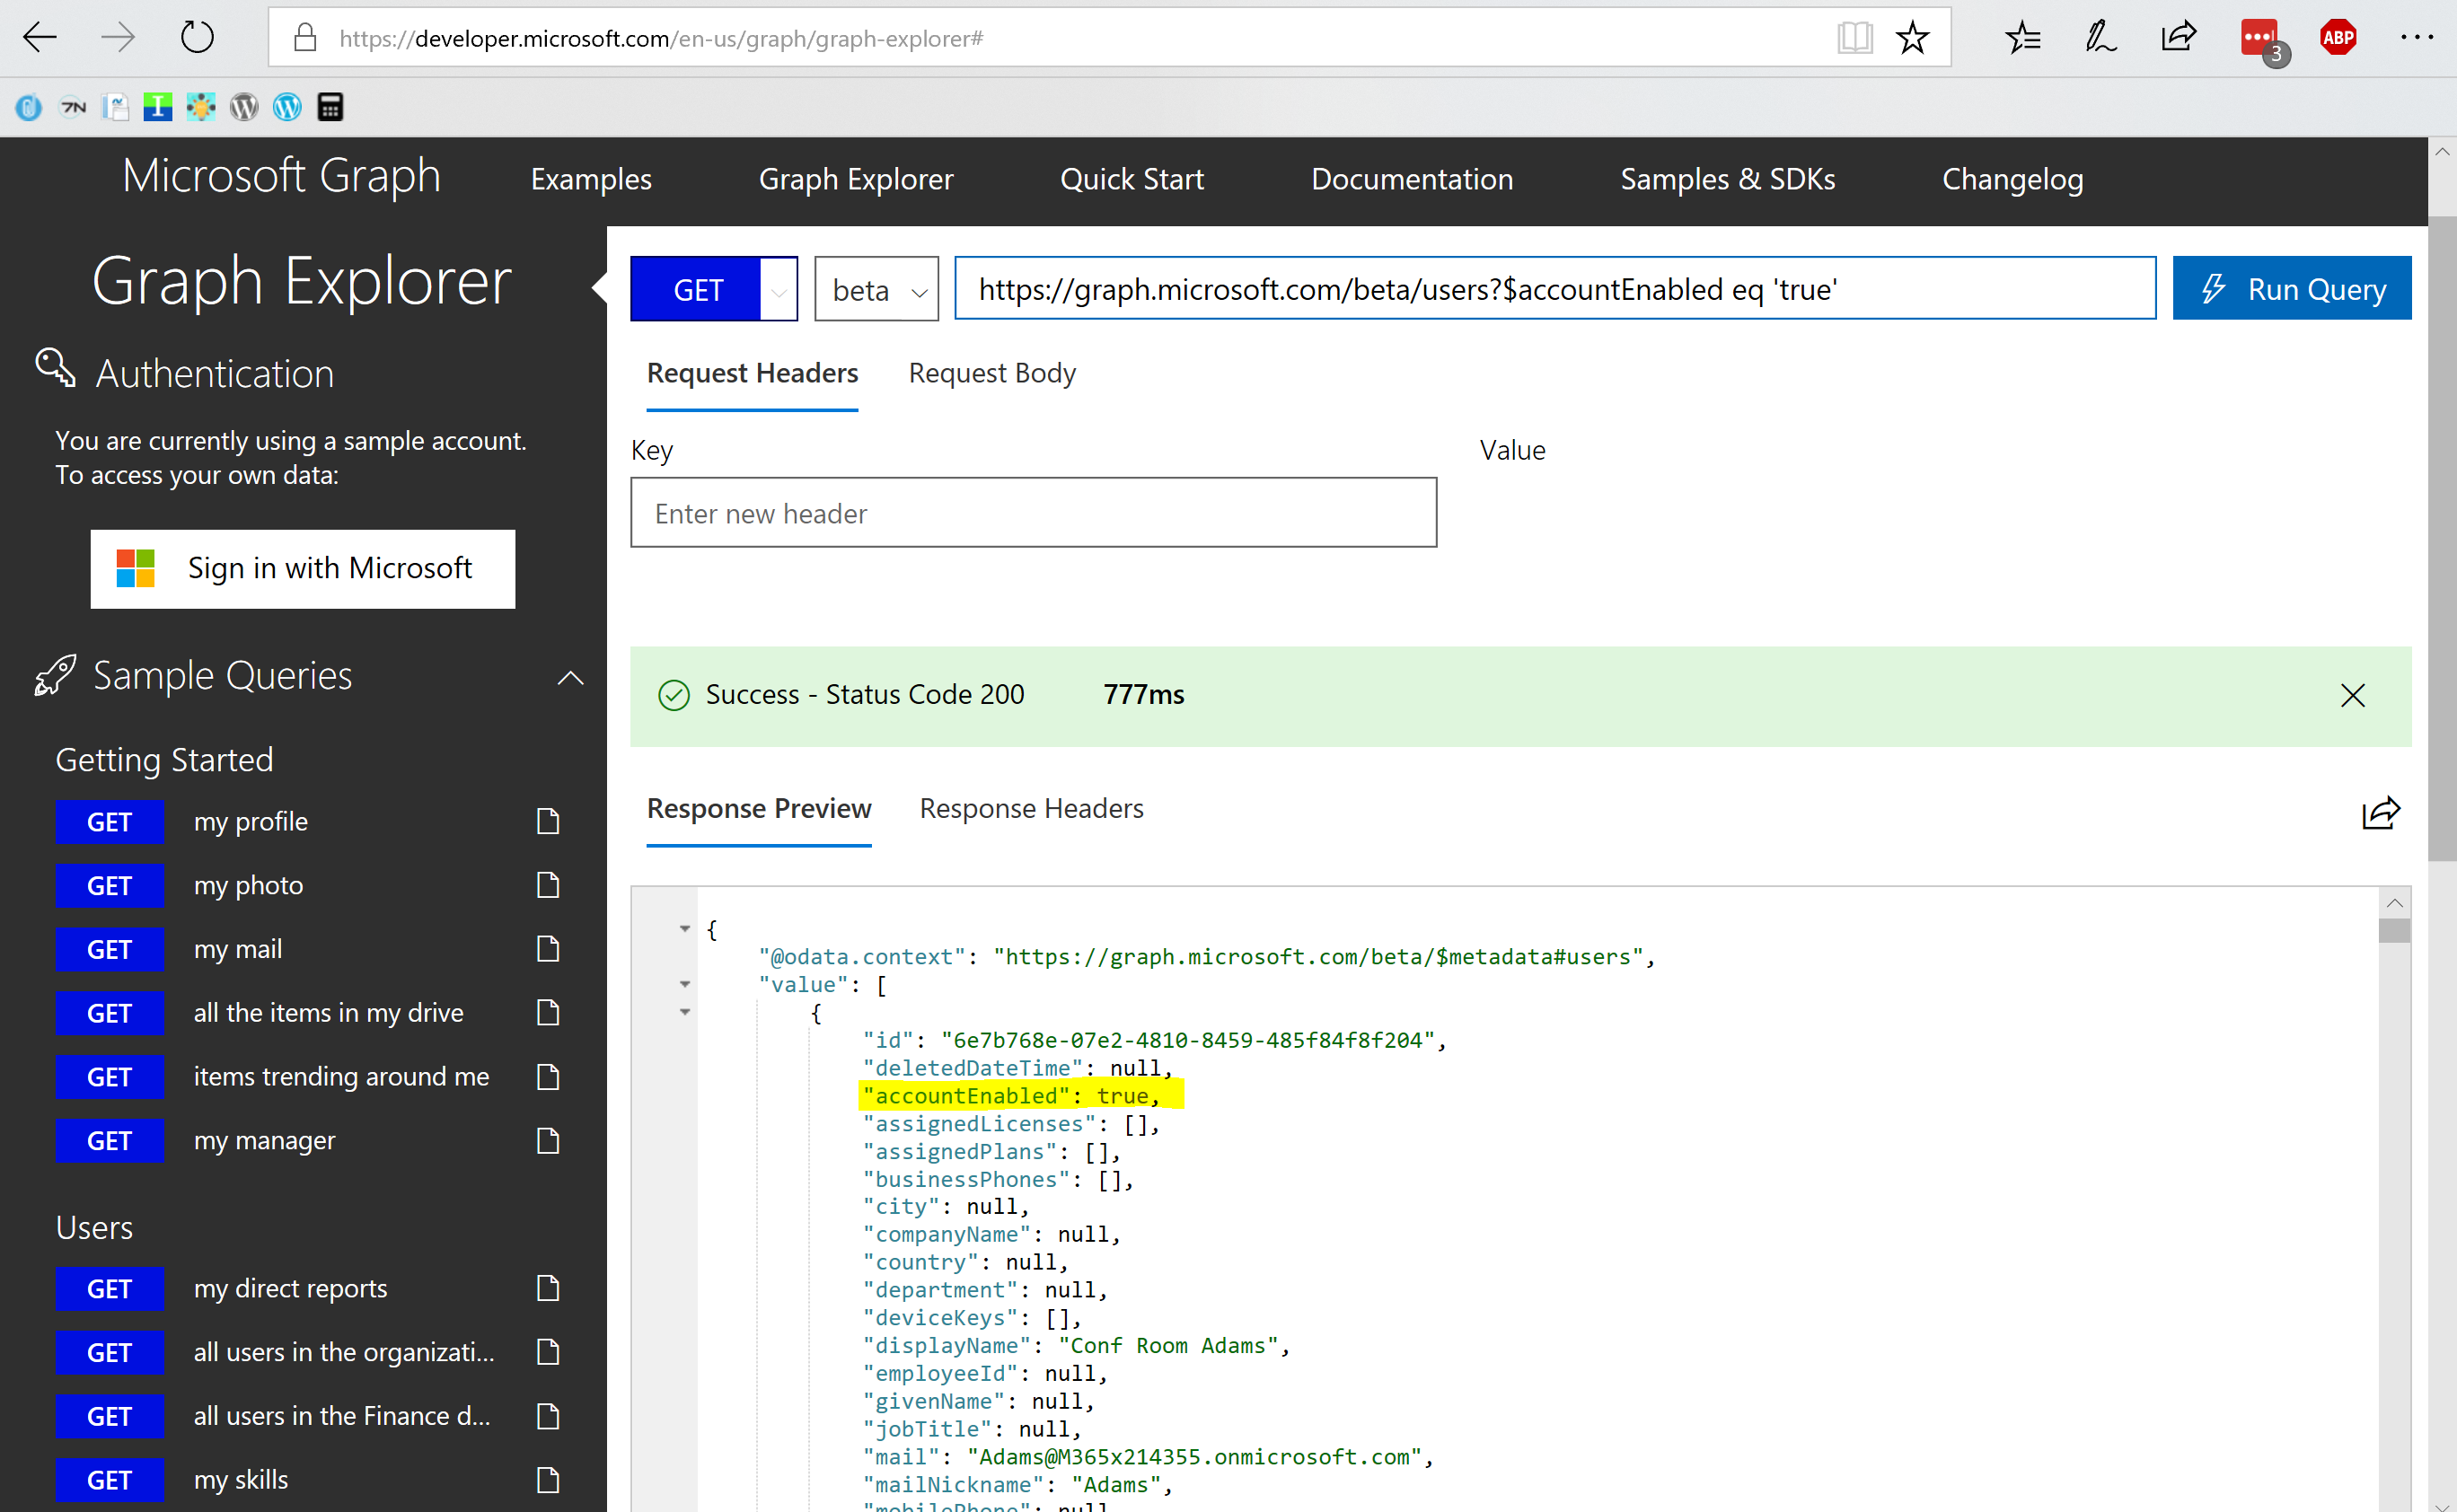The height and width of the screenshot is (1512, 2457).
Task: Open Examples in top navigation
Action: click(x=591, y=179)
